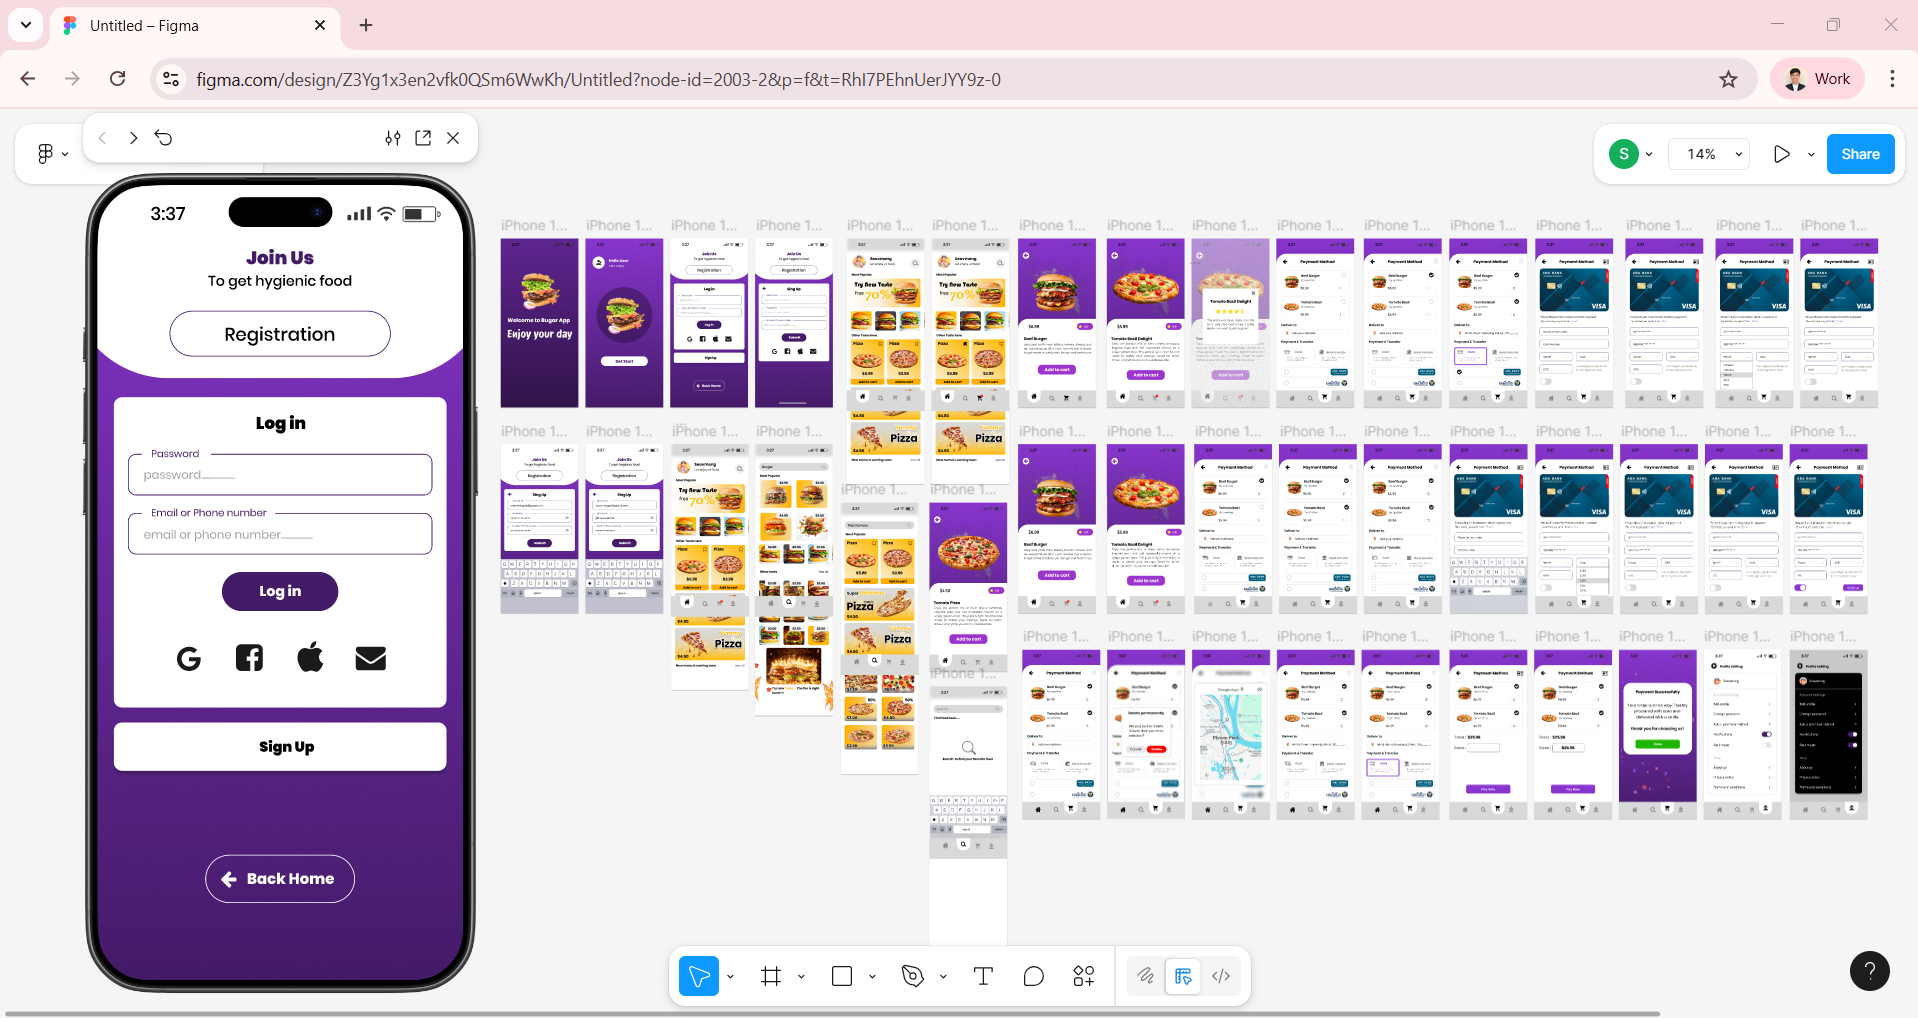The height and width of the screenshot is (1018, 1918).
Task: Select the Move tool in bottom toolbar
Action: point(699,976)
